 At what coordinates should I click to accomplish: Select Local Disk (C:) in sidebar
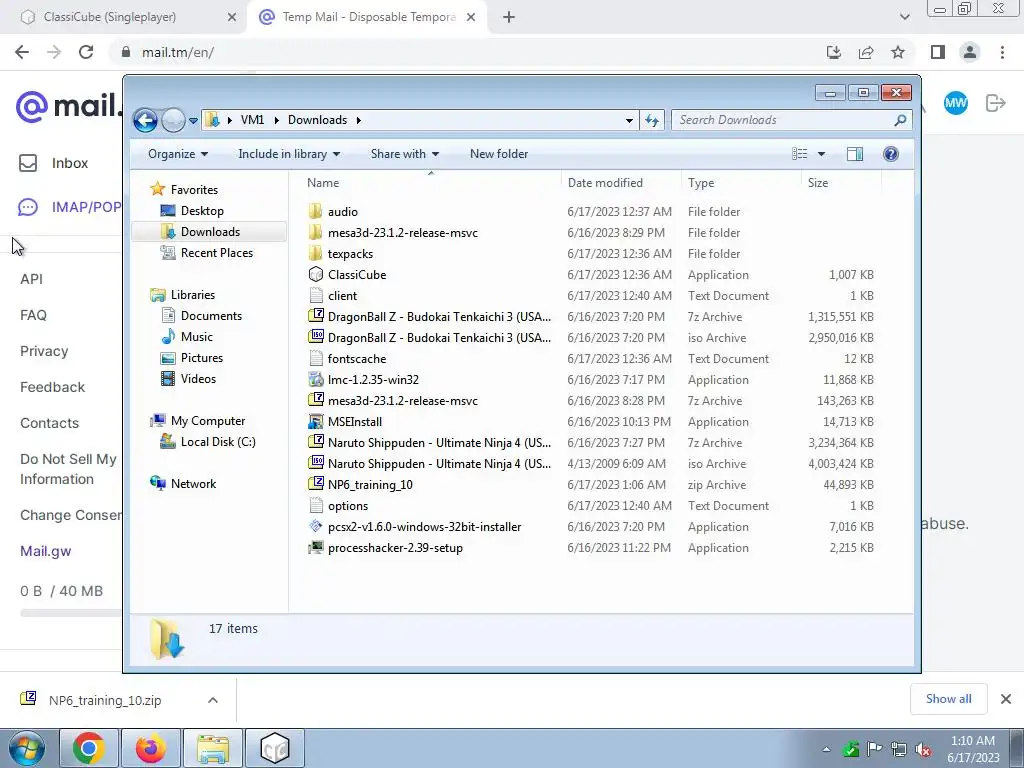[217, 442]
